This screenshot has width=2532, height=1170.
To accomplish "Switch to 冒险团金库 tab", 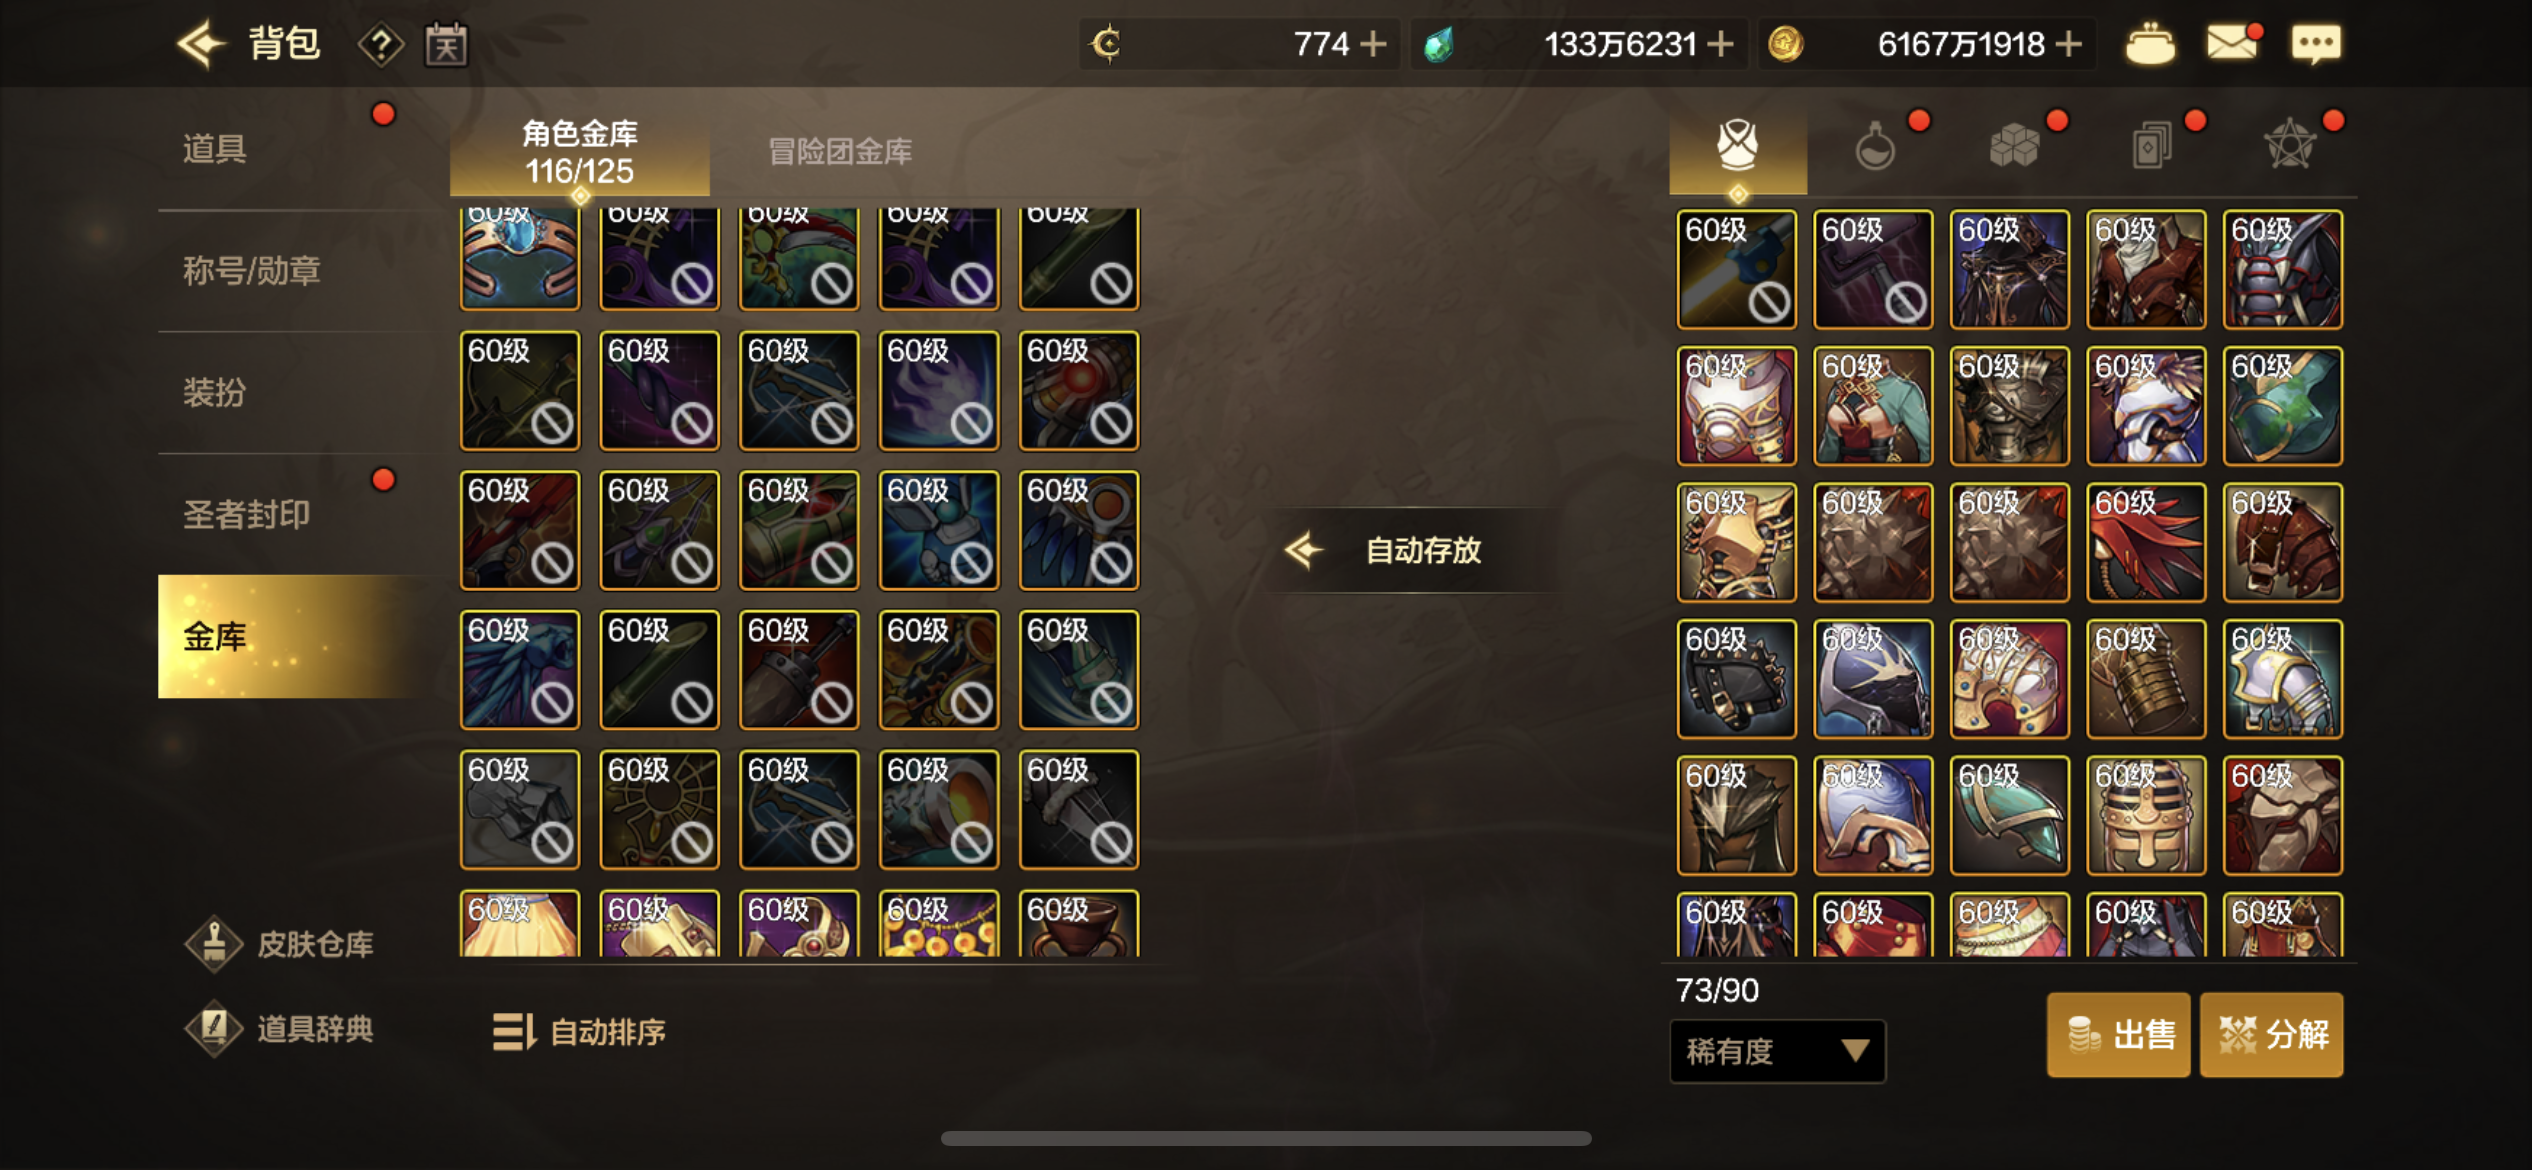I will (840, 152).
